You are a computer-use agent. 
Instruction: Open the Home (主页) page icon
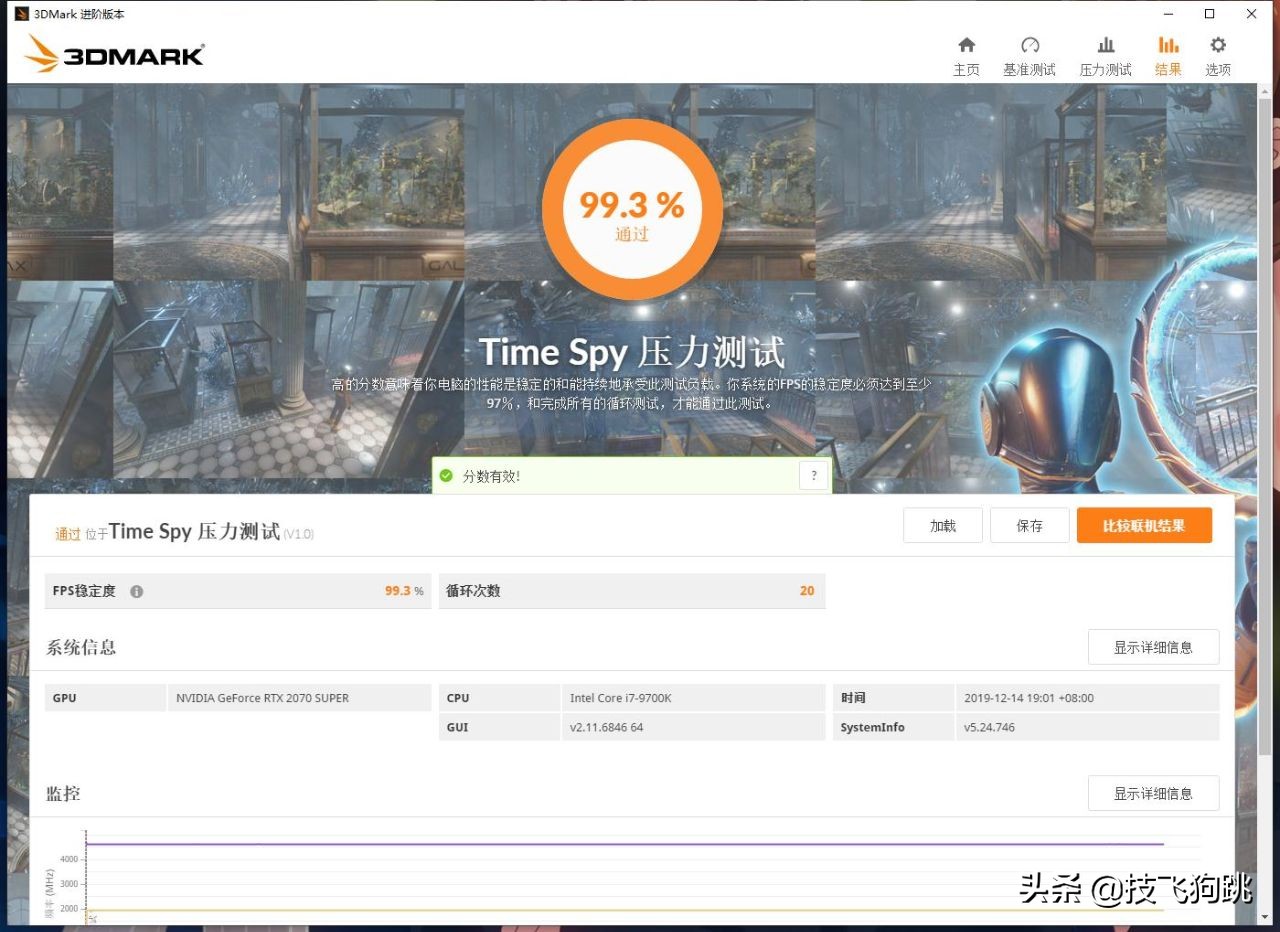point(966,55)
